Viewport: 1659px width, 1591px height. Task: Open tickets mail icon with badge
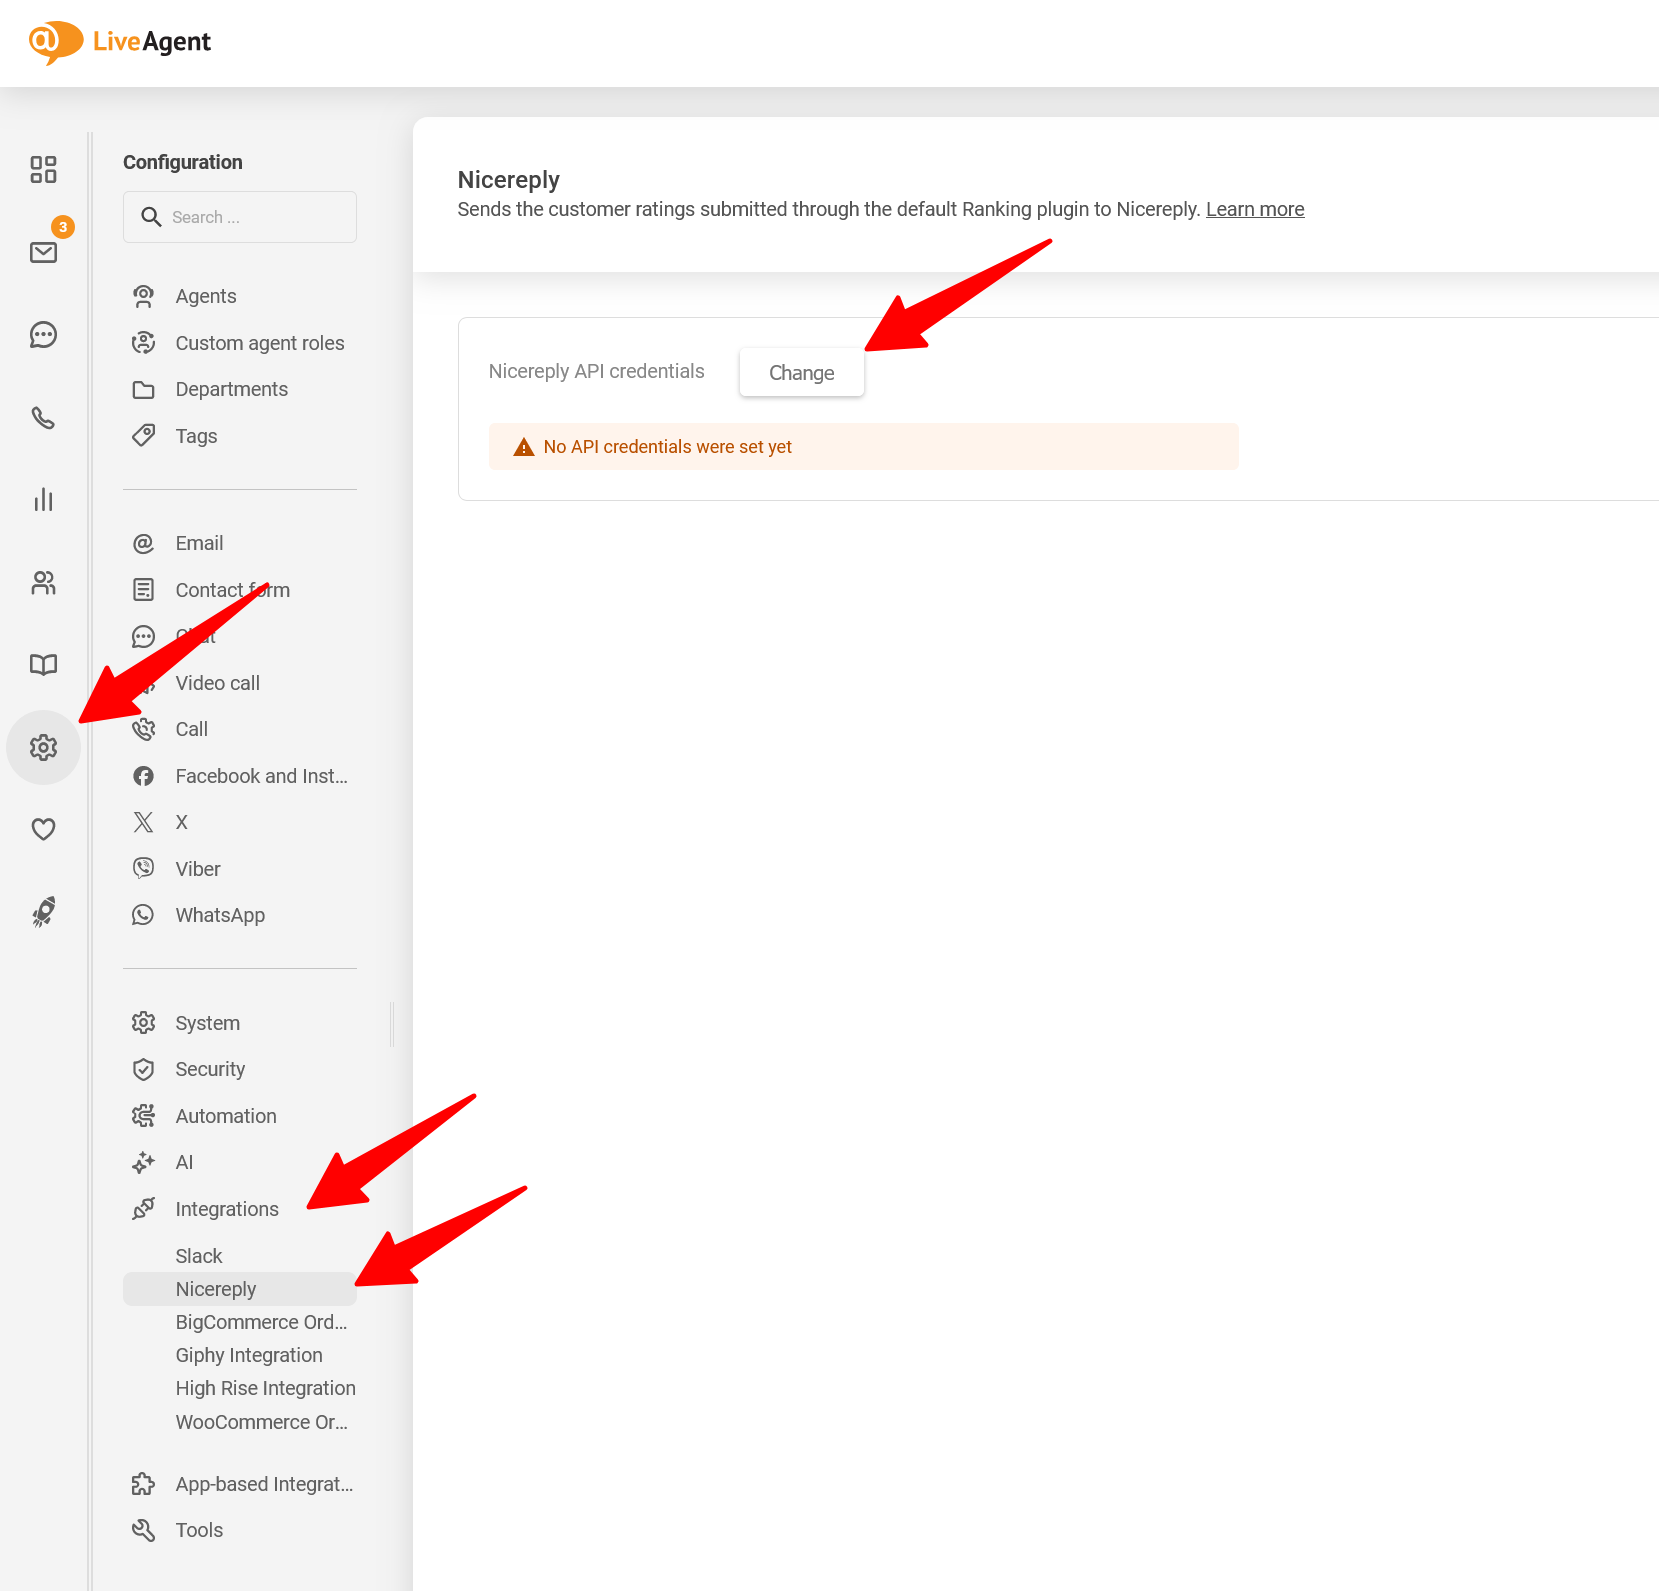tap(43, 252)
